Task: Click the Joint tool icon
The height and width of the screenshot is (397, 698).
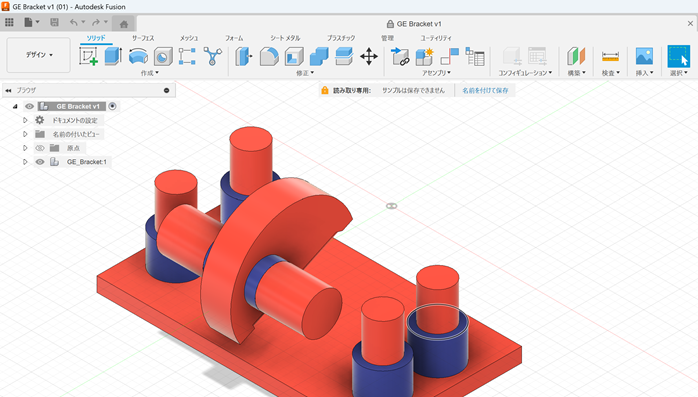Action: click(450, 57)
